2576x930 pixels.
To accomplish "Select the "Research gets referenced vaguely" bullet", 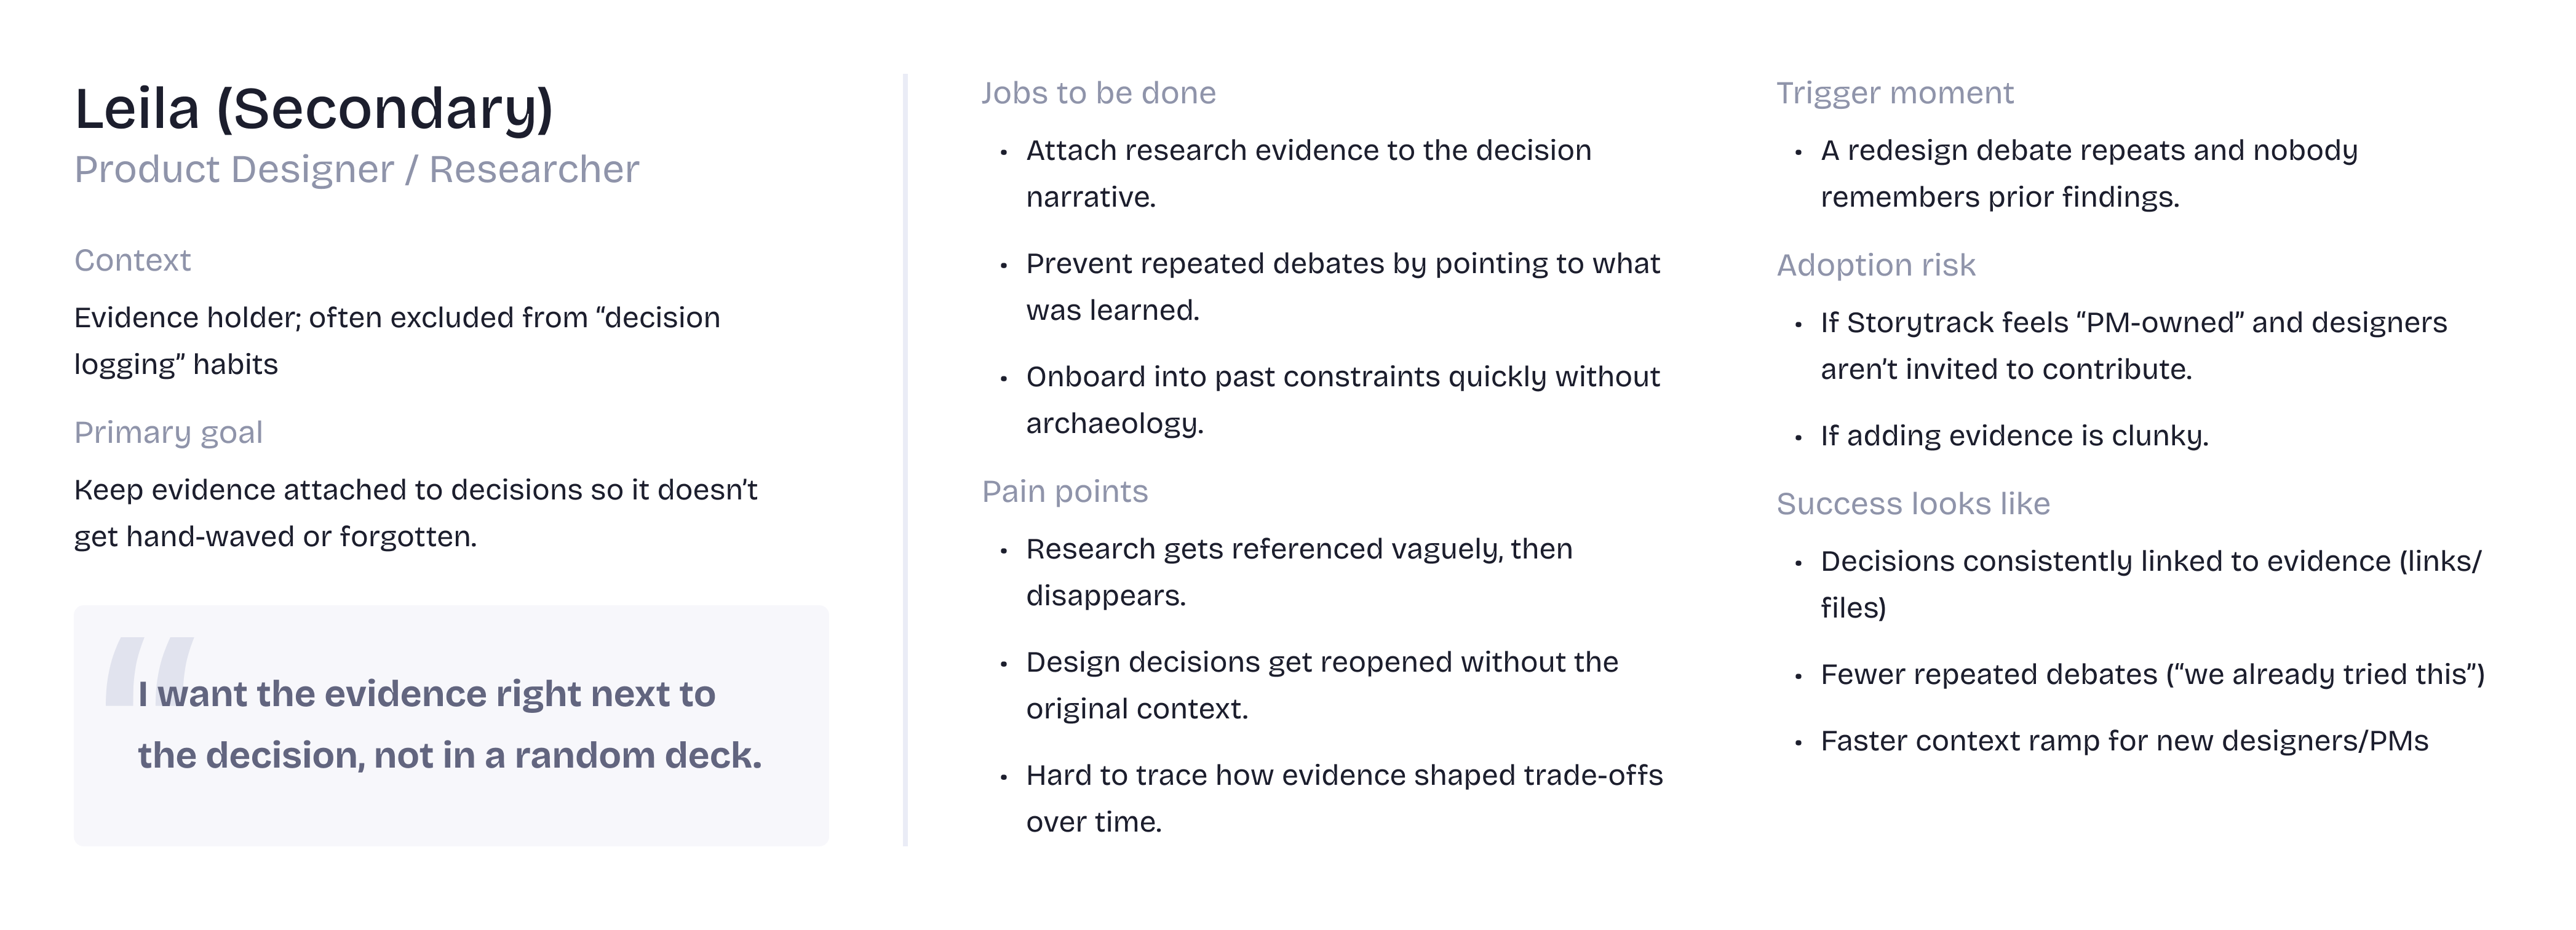I will [x=1298, y=571].
